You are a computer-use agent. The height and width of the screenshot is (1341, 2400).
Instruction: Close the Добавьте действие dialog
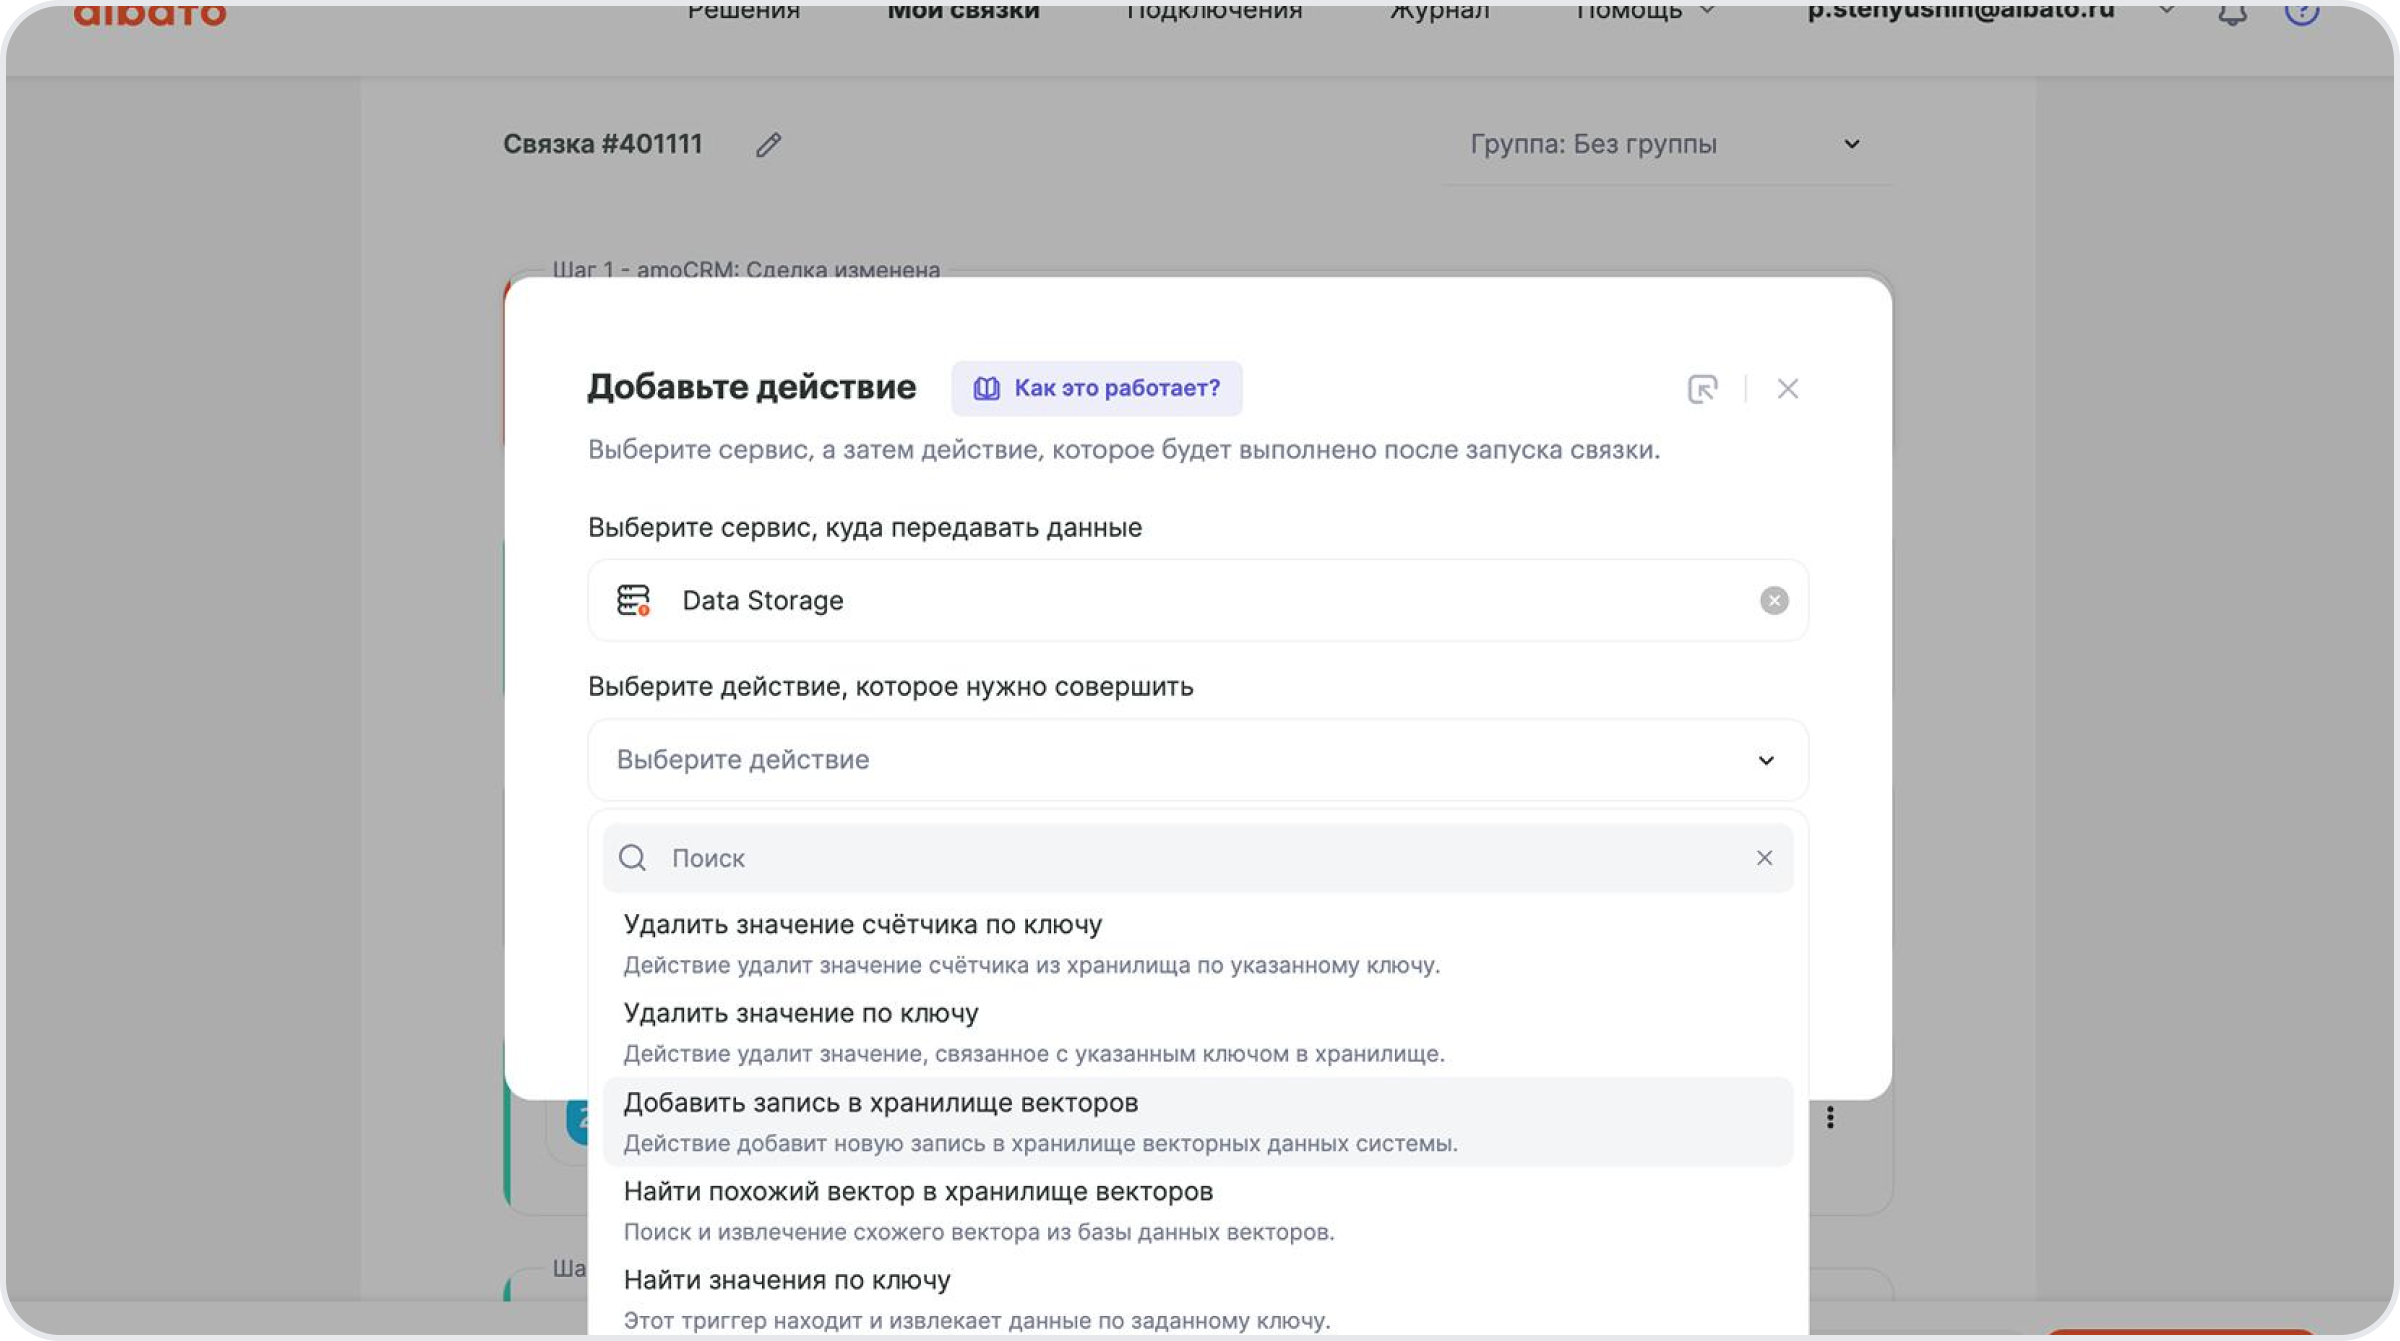point(1787,388)
